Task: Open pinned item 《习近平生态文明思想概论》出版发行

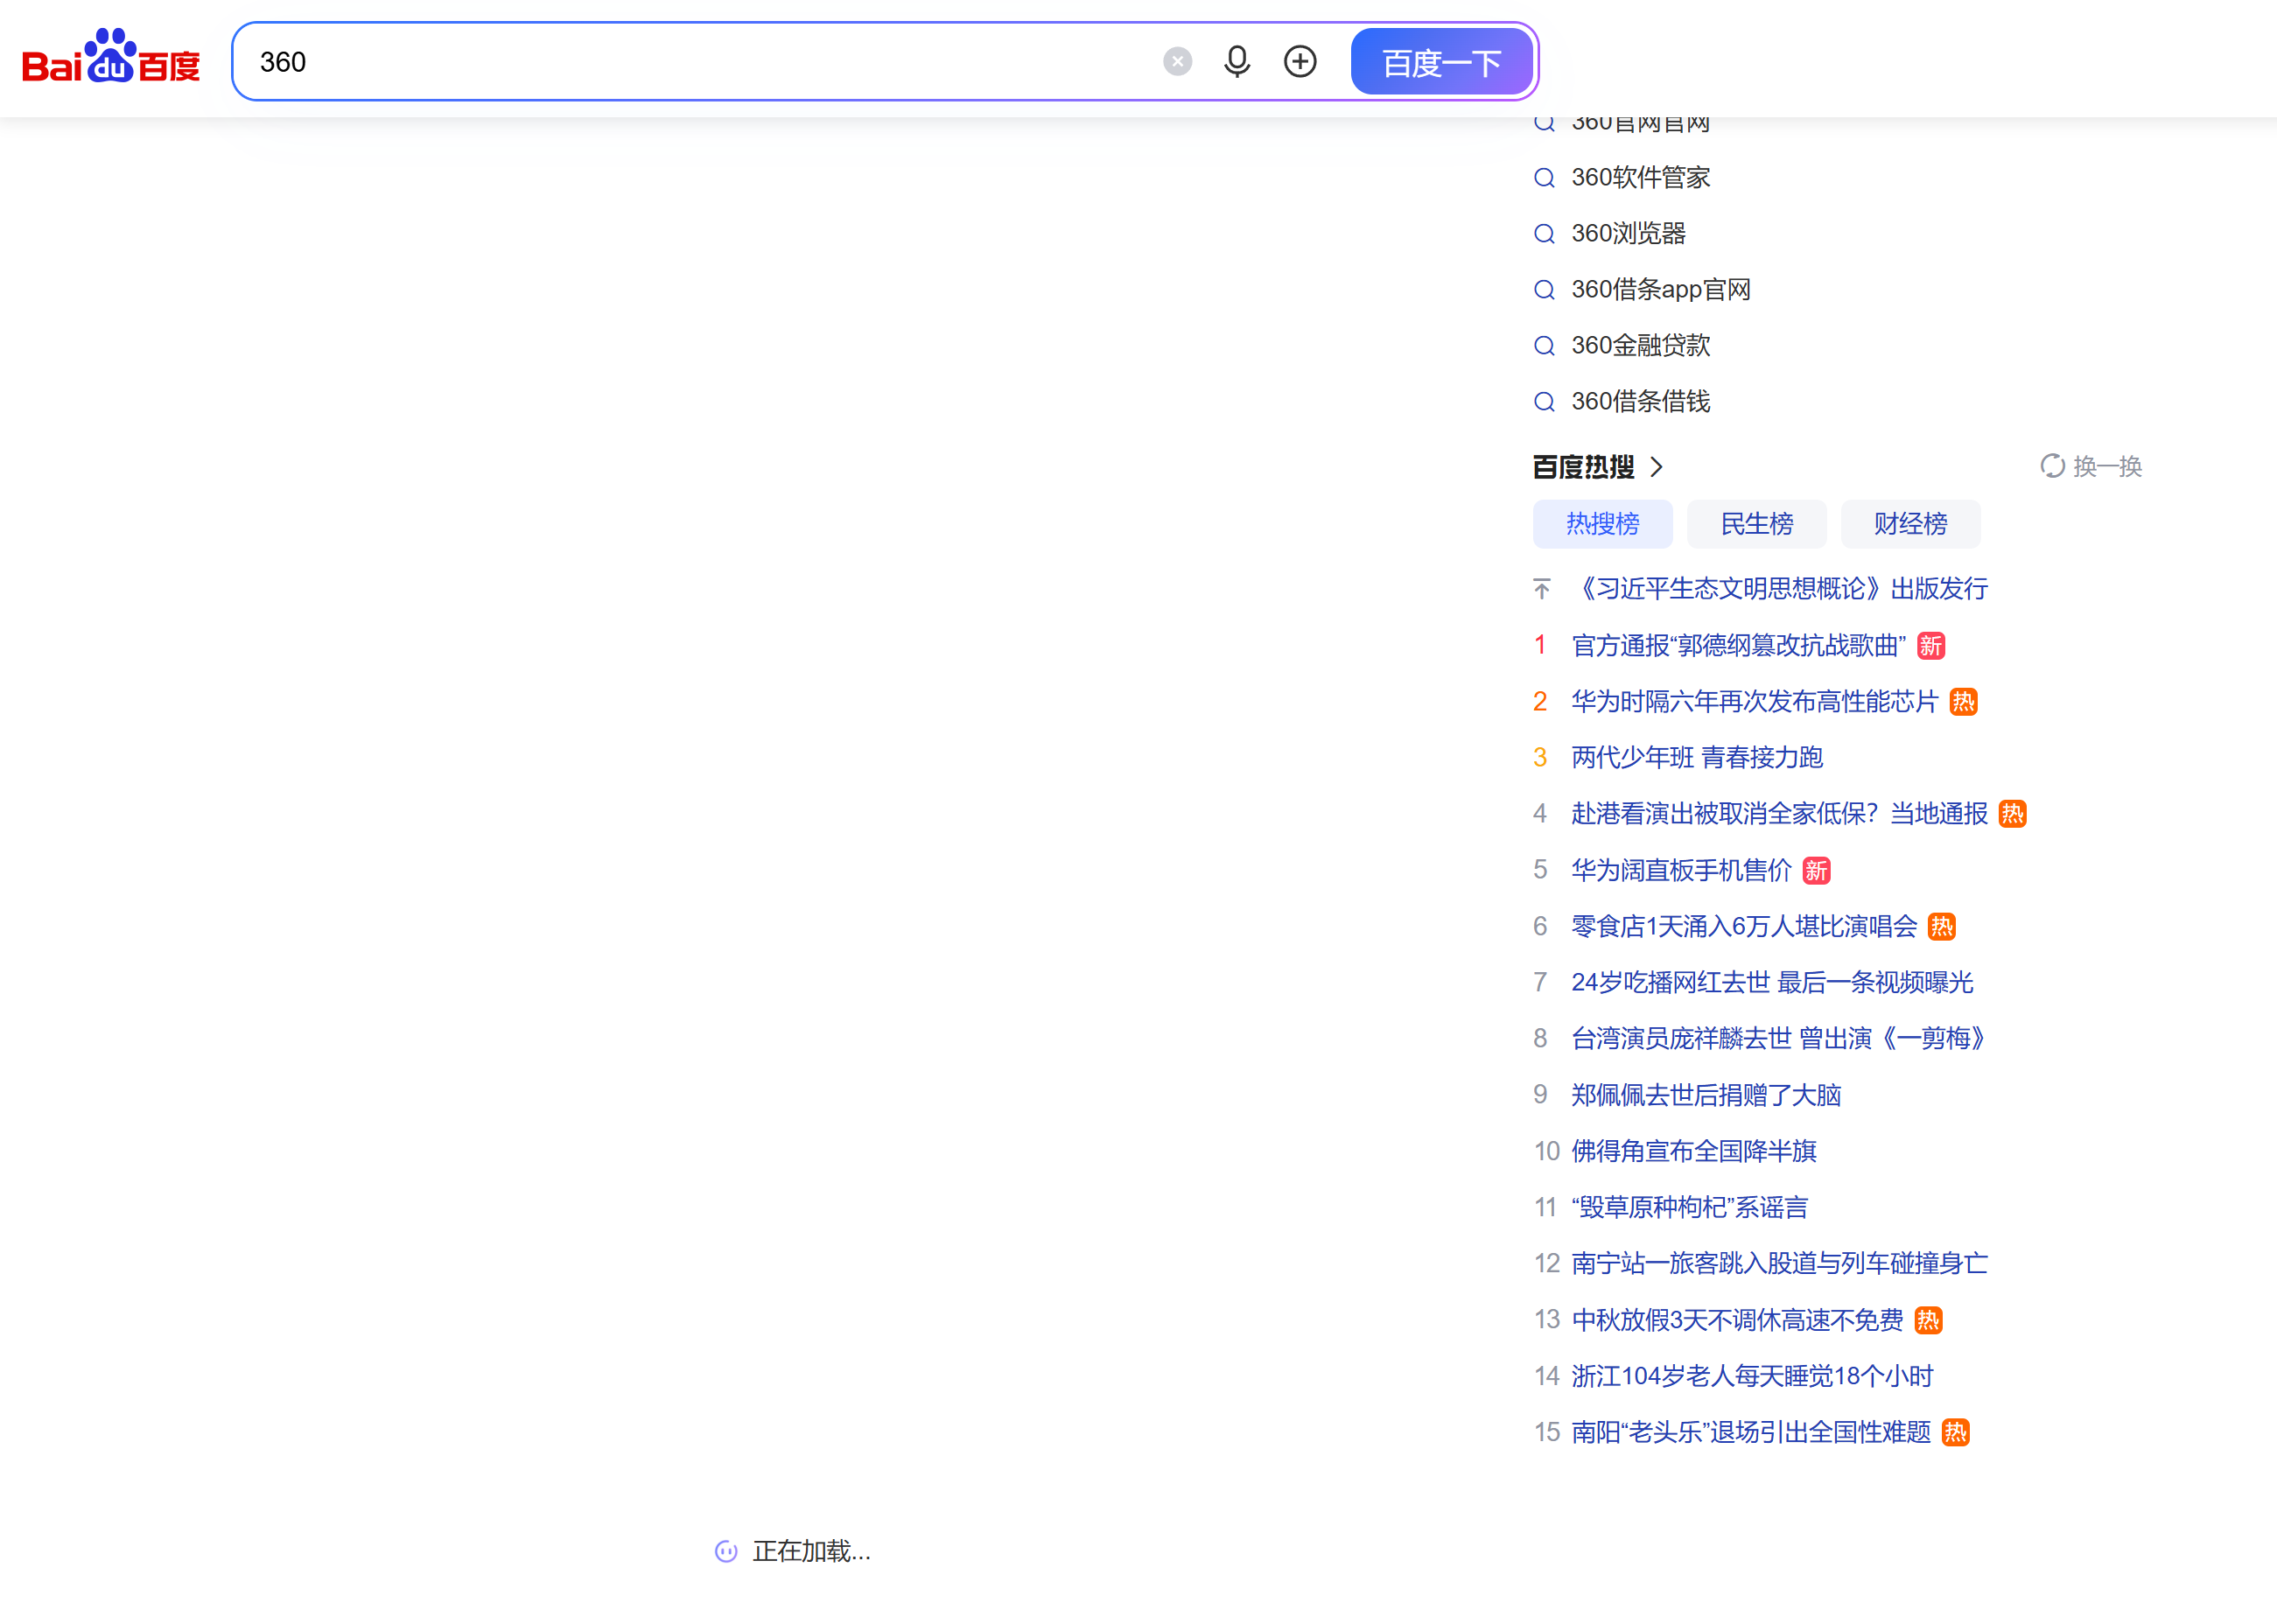Action: 1779,589
